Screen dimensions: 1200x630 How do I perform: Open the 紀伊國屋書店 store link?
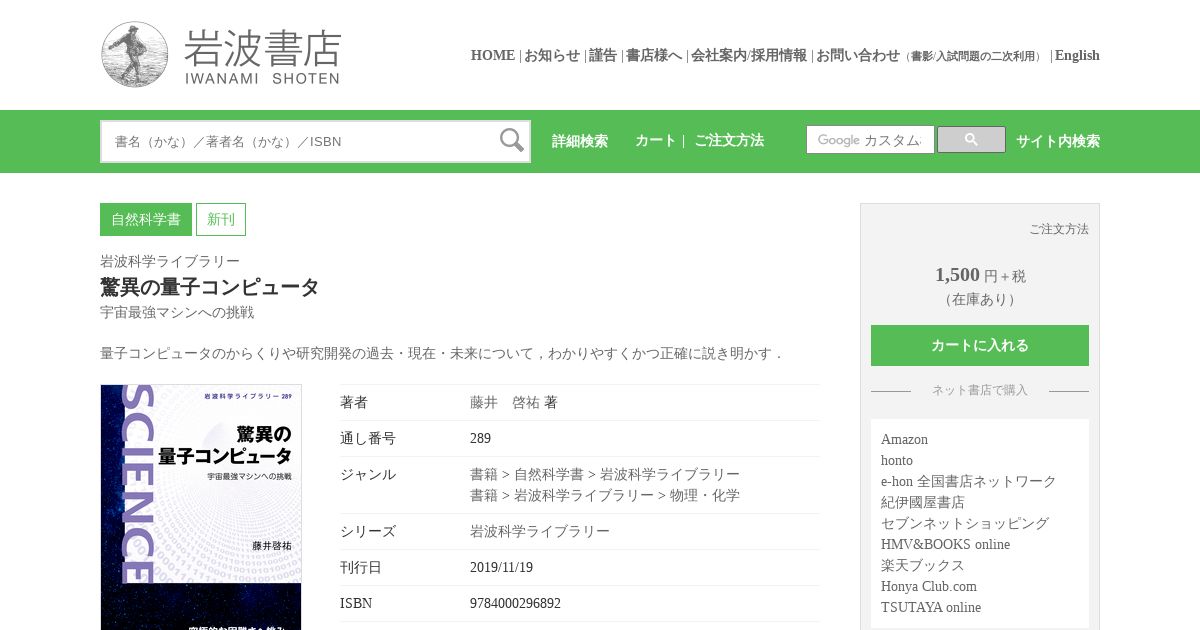tap(923, 502)
